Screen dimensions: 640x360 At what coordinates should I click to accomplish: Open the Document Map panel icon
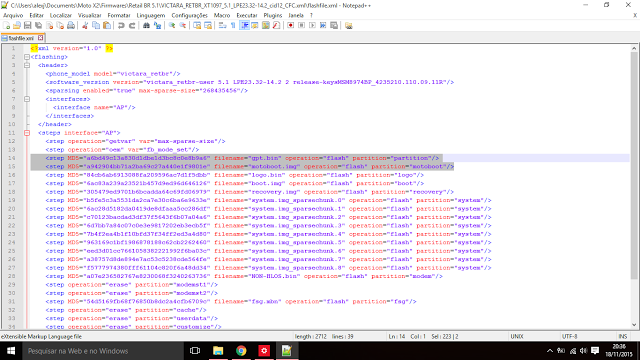coord(266,26)
